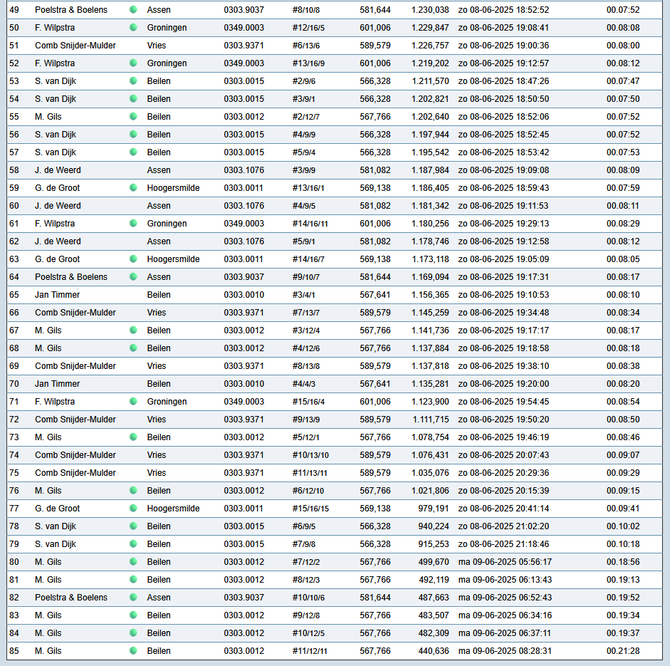Click the green dot in row 83
Image resolution: width=670 pixels, height=666 pixels.
pos(133,615)
